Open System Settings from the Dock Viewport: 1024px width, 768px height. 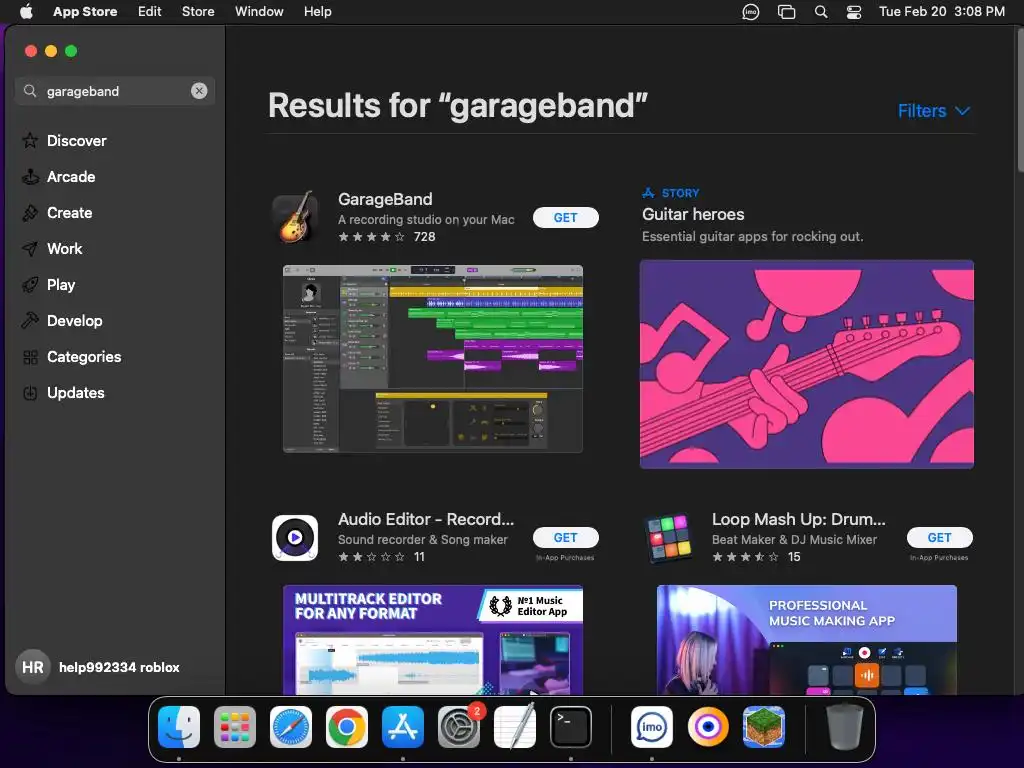click(458, 727)
